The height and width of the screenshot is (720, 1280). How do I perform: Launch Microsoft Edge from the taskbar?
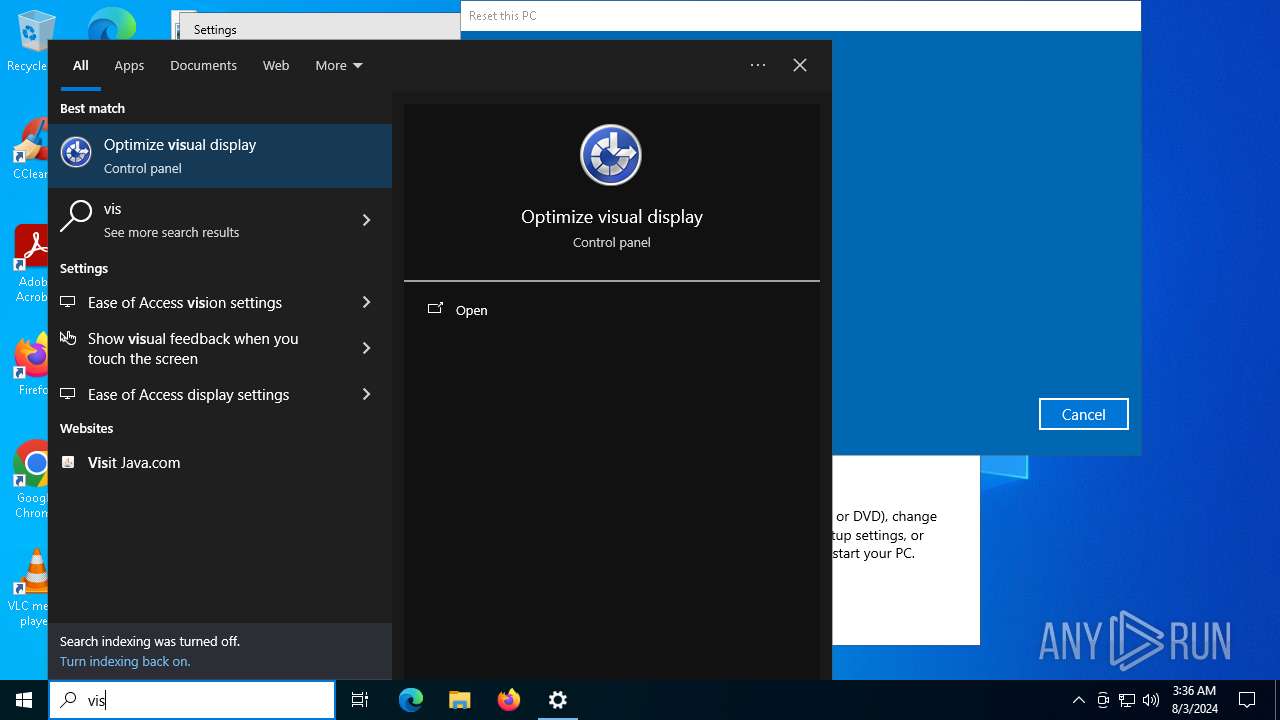411,700
